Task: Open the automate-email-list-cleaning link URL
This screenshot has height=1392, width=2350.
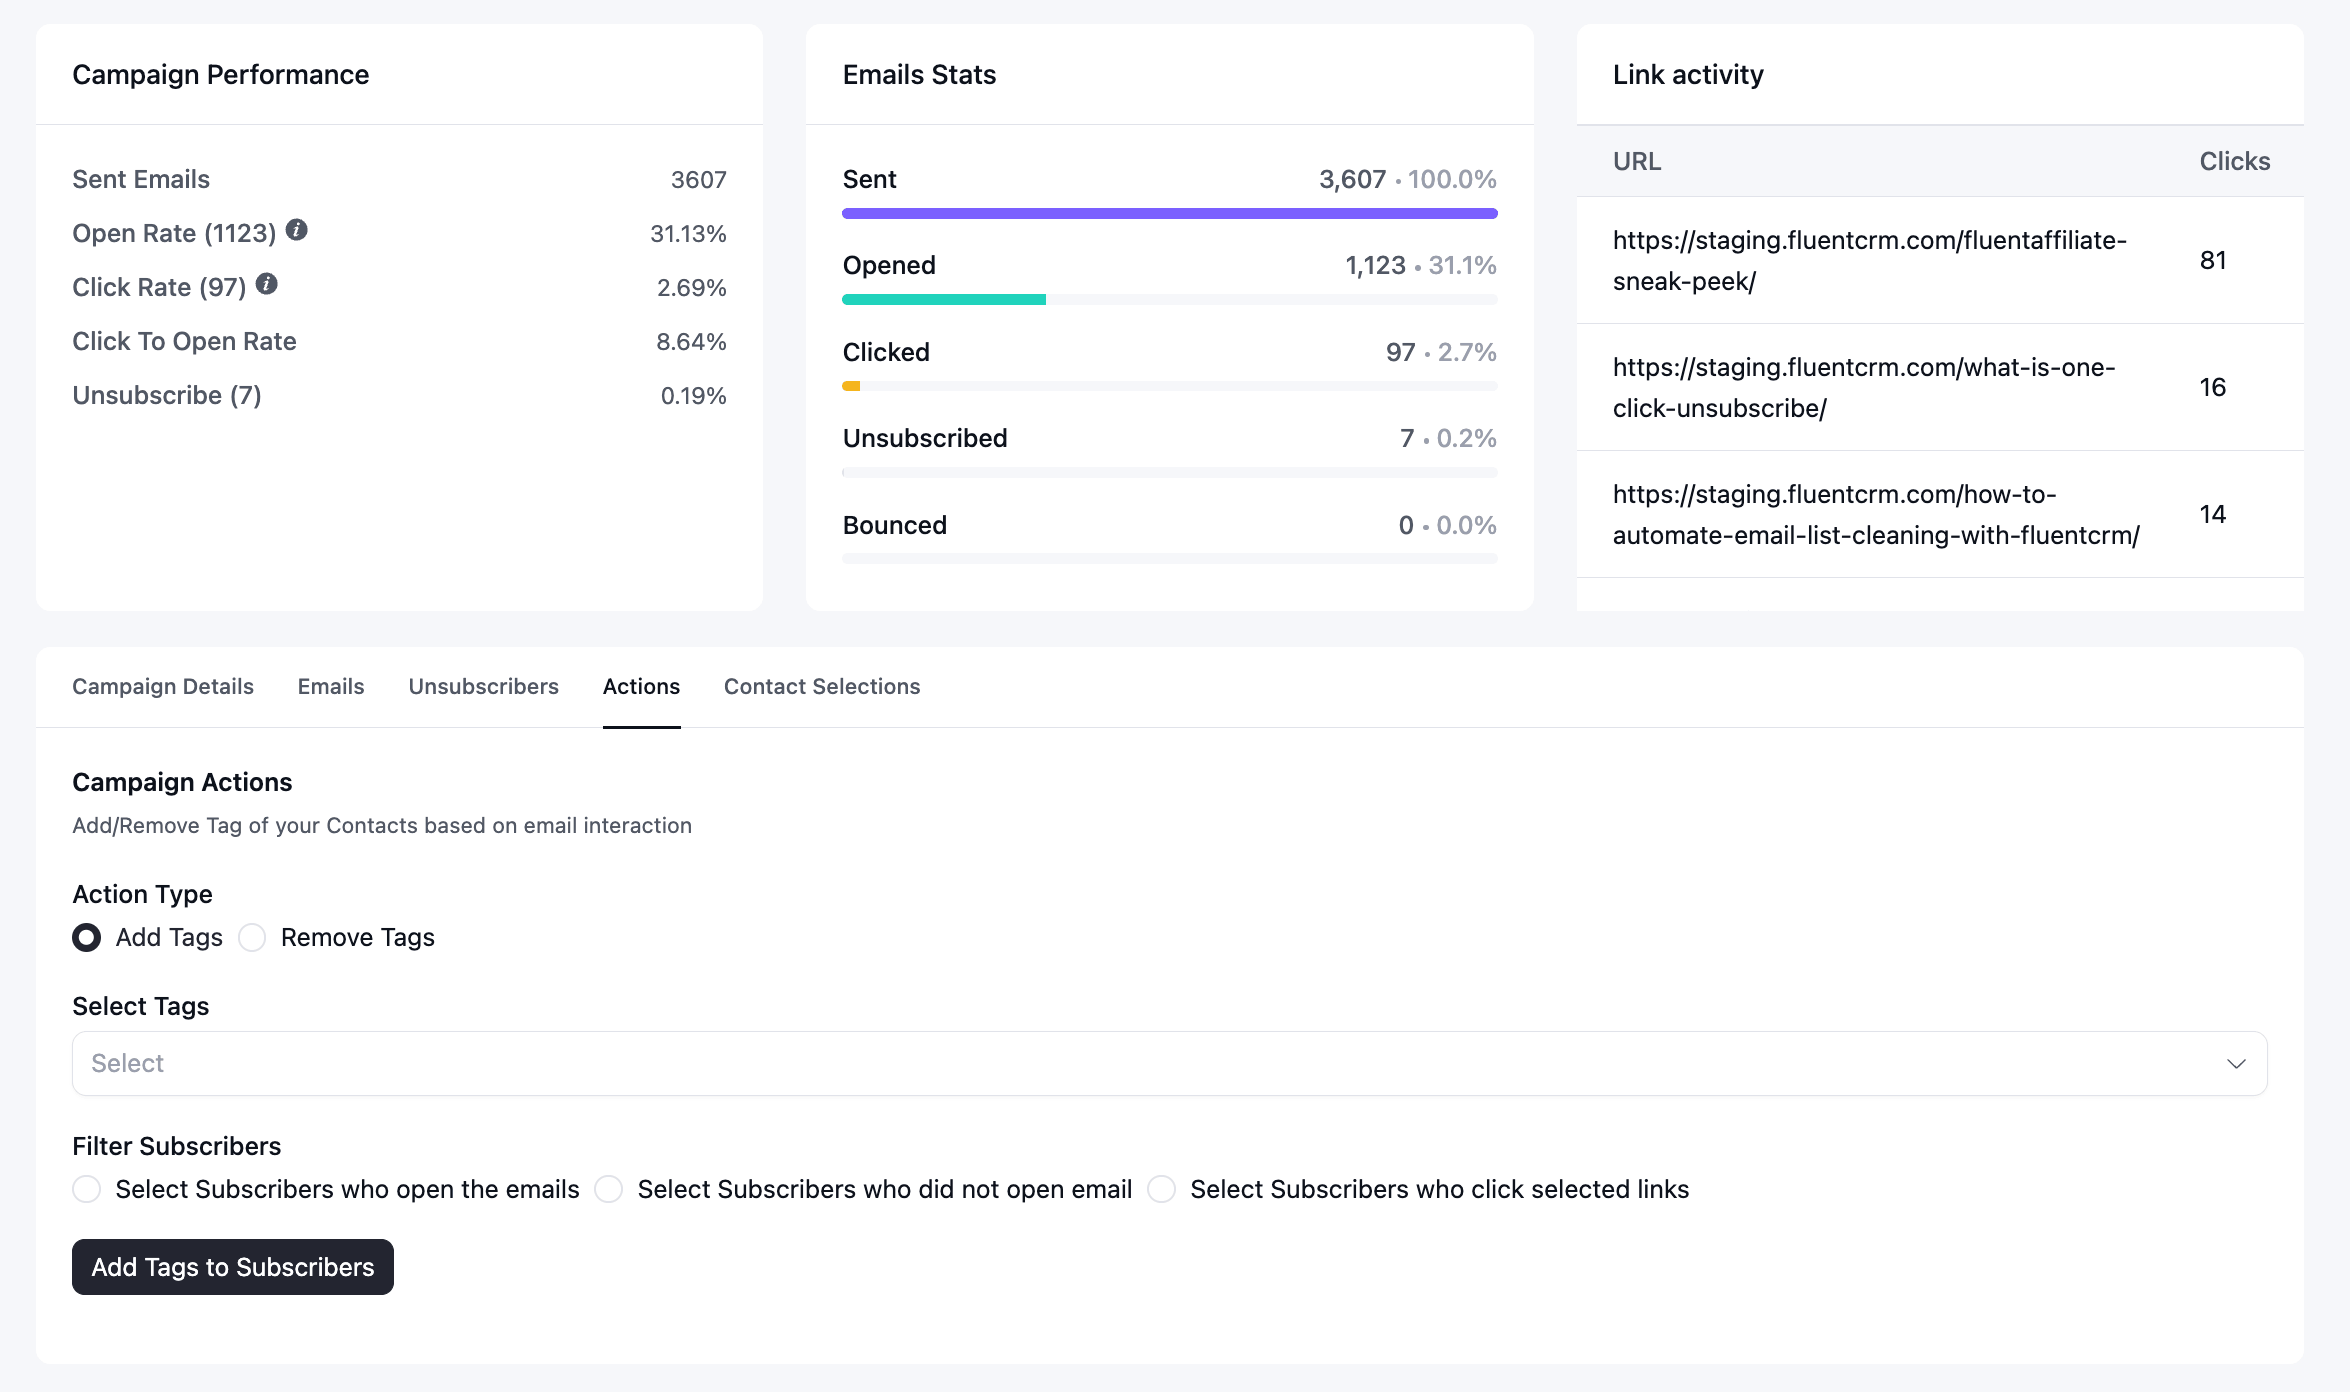Action: click(x=1876, y=514)
